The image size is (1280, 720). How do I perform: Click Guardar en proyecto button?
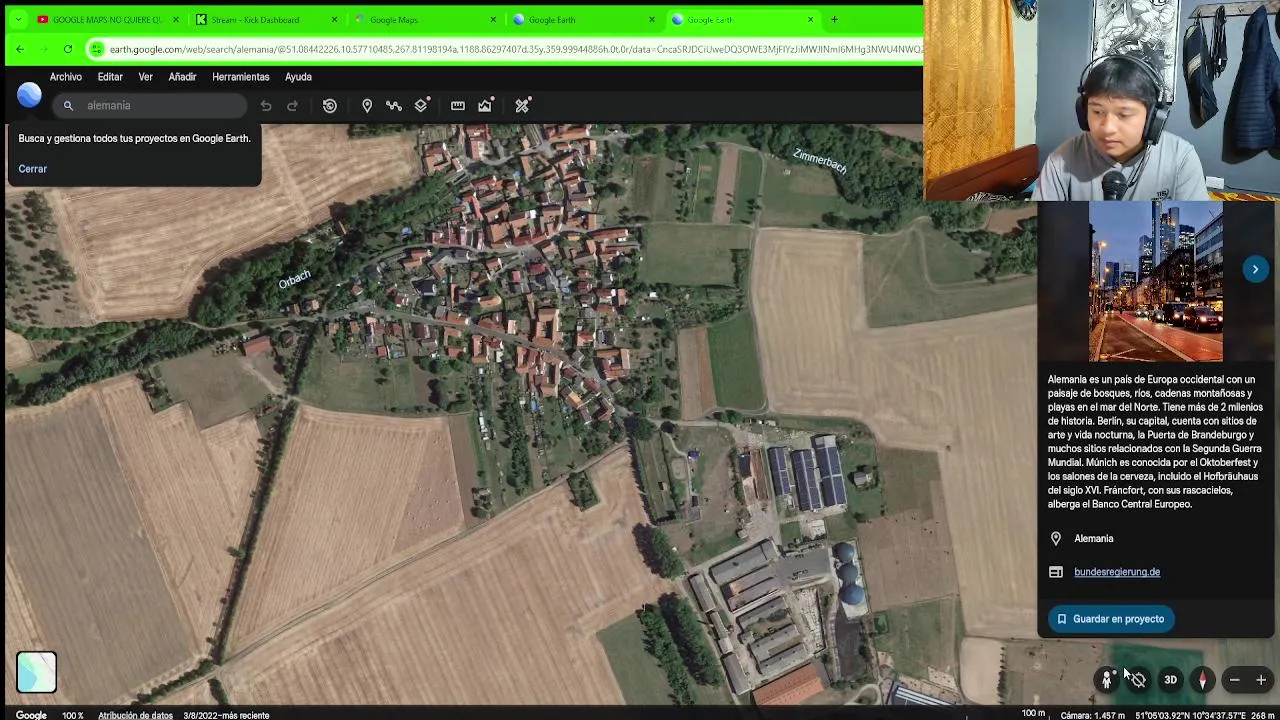pos(1110,619)
